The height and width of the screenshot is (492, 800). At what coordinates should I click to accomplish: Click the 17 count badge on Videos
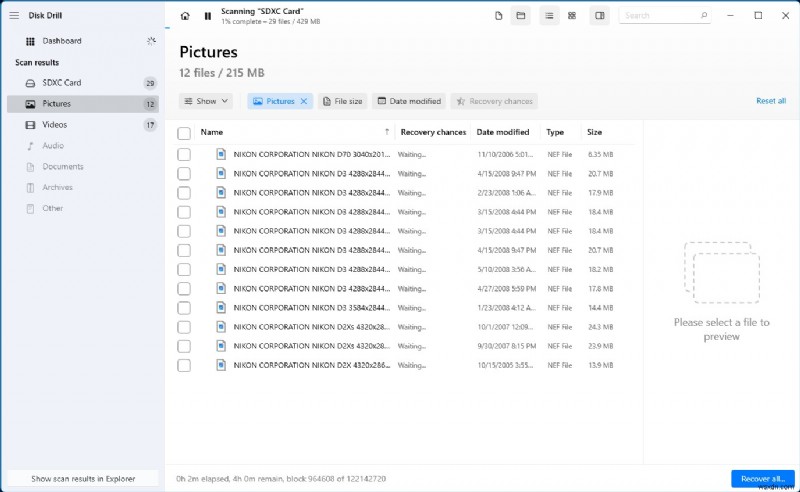[x=150, y=125]
